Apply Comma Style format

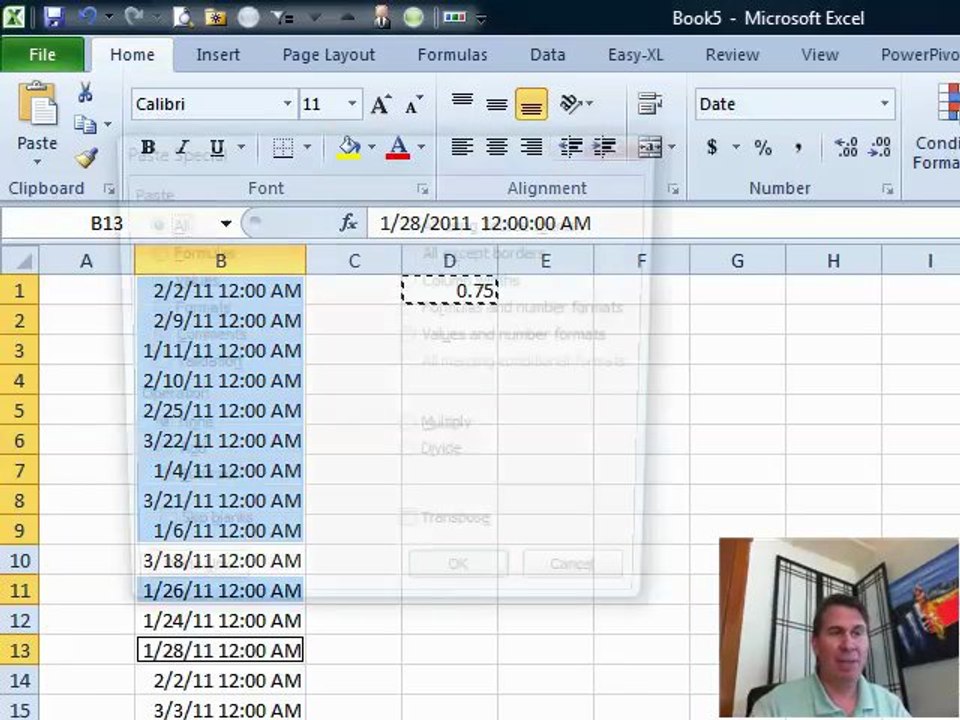(798, 148)
